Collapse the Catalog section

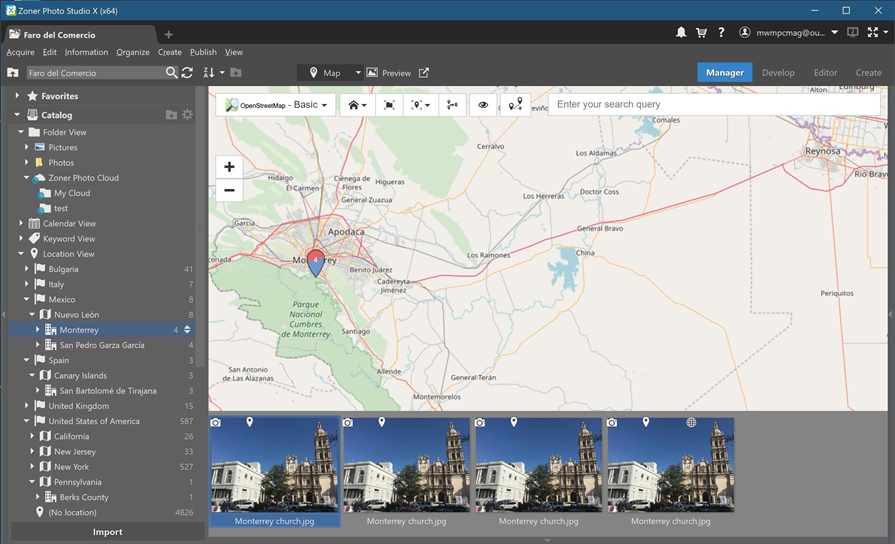click(x=17, y=115)
